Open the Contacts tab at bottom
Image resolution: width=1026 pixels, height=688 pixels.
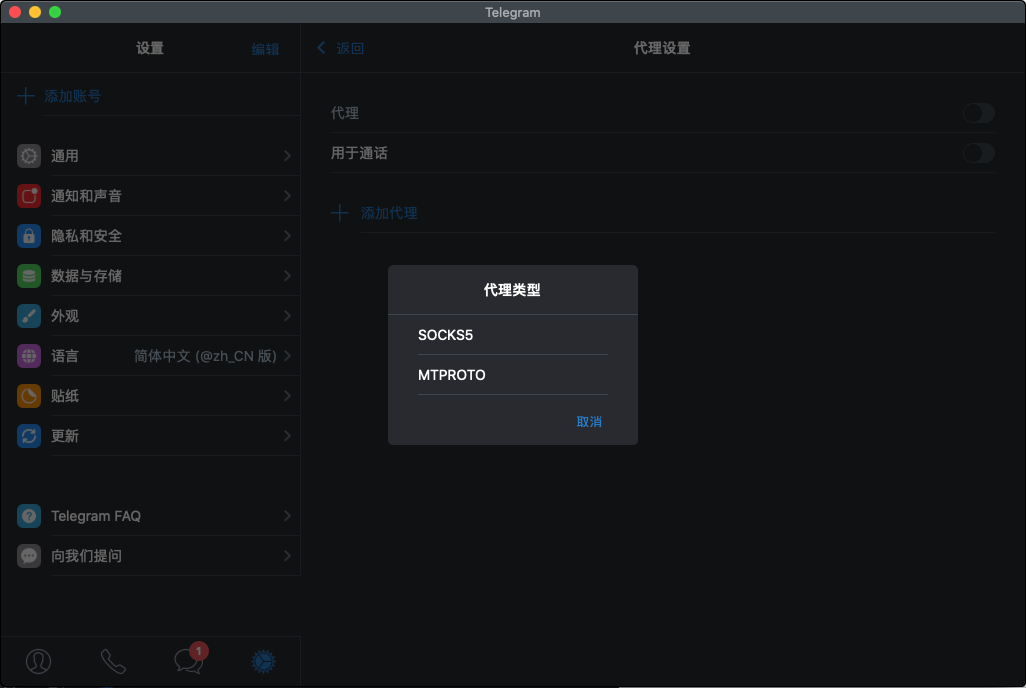click(38, 661)
